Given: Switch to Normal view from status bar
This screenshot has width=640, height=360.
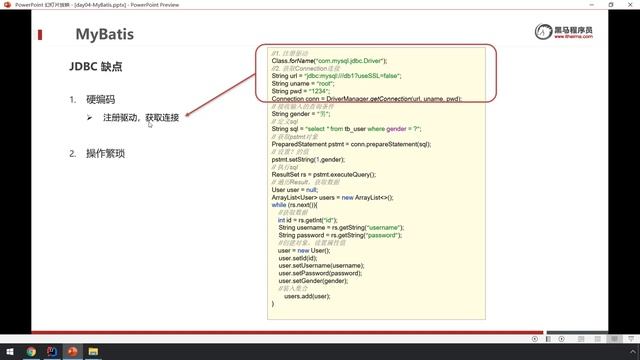Looking at the screenshot, I should click(581, 339).
